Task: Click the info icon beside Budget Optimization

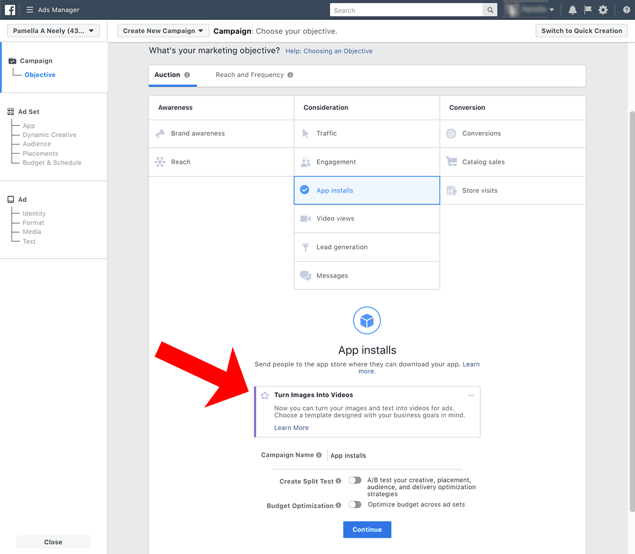Action: 339,505
